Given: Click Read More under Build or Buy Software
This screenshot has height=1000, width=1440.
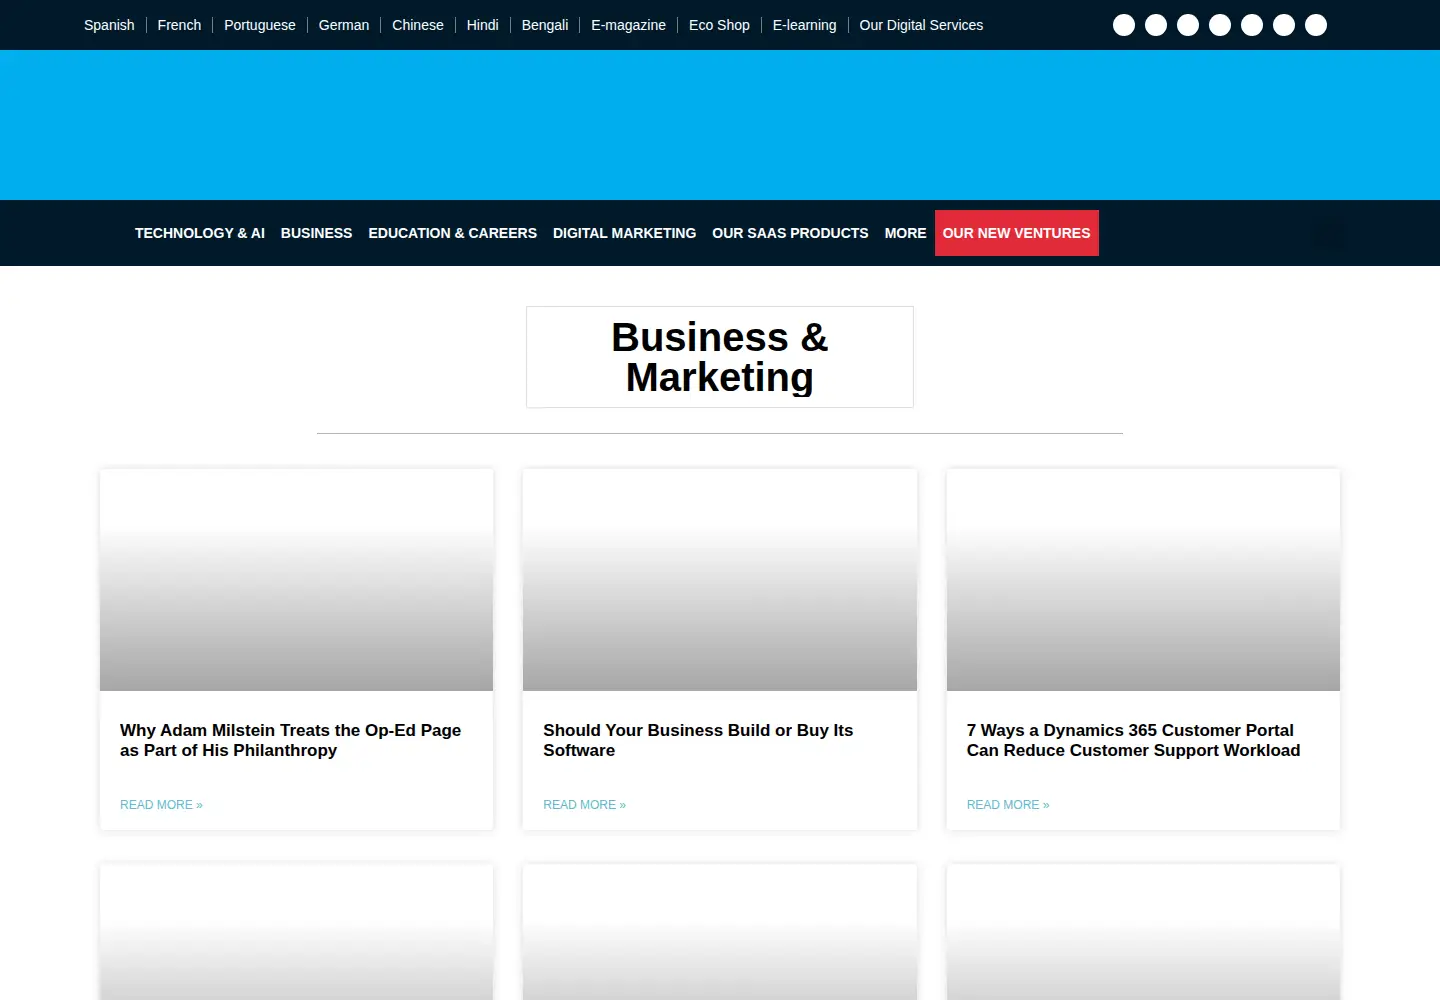Looking at the screenshot, I should [x=584, y=805].
